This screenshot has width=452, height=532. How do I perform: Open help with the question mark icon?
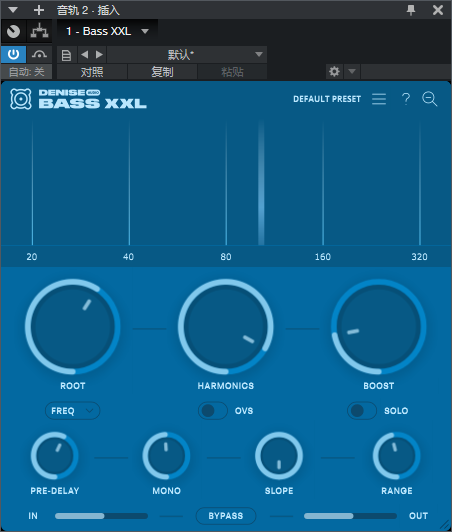pos(406,99)
